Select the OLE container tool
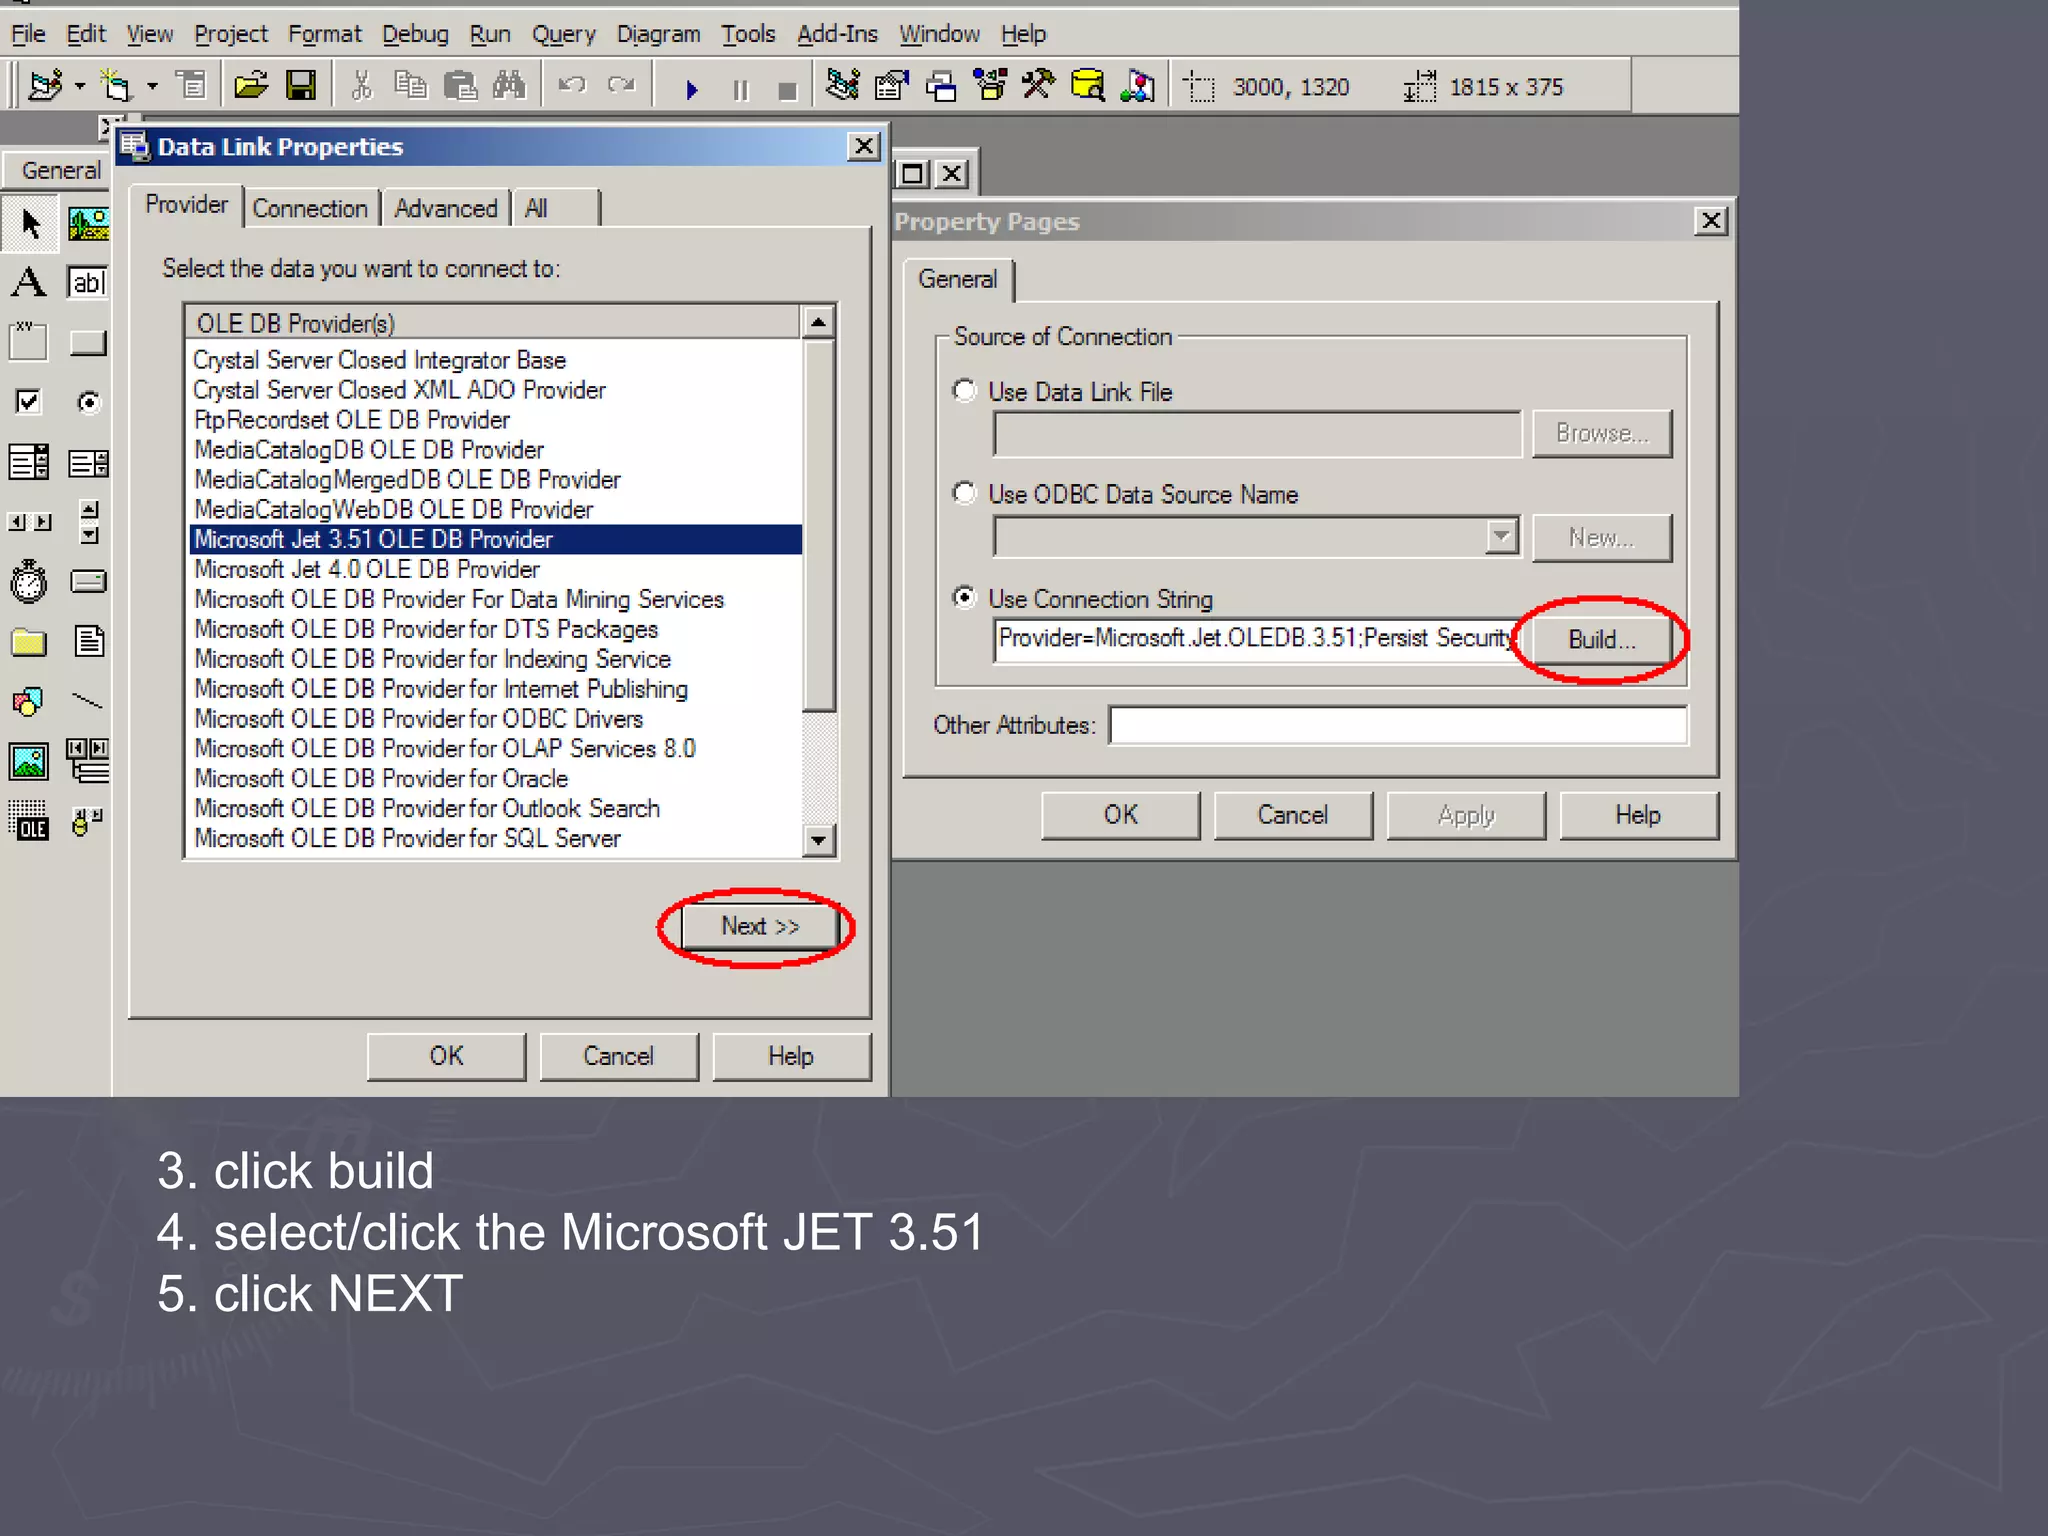The height and width of the screenshot is (1536, 2048). coord(28,820)
